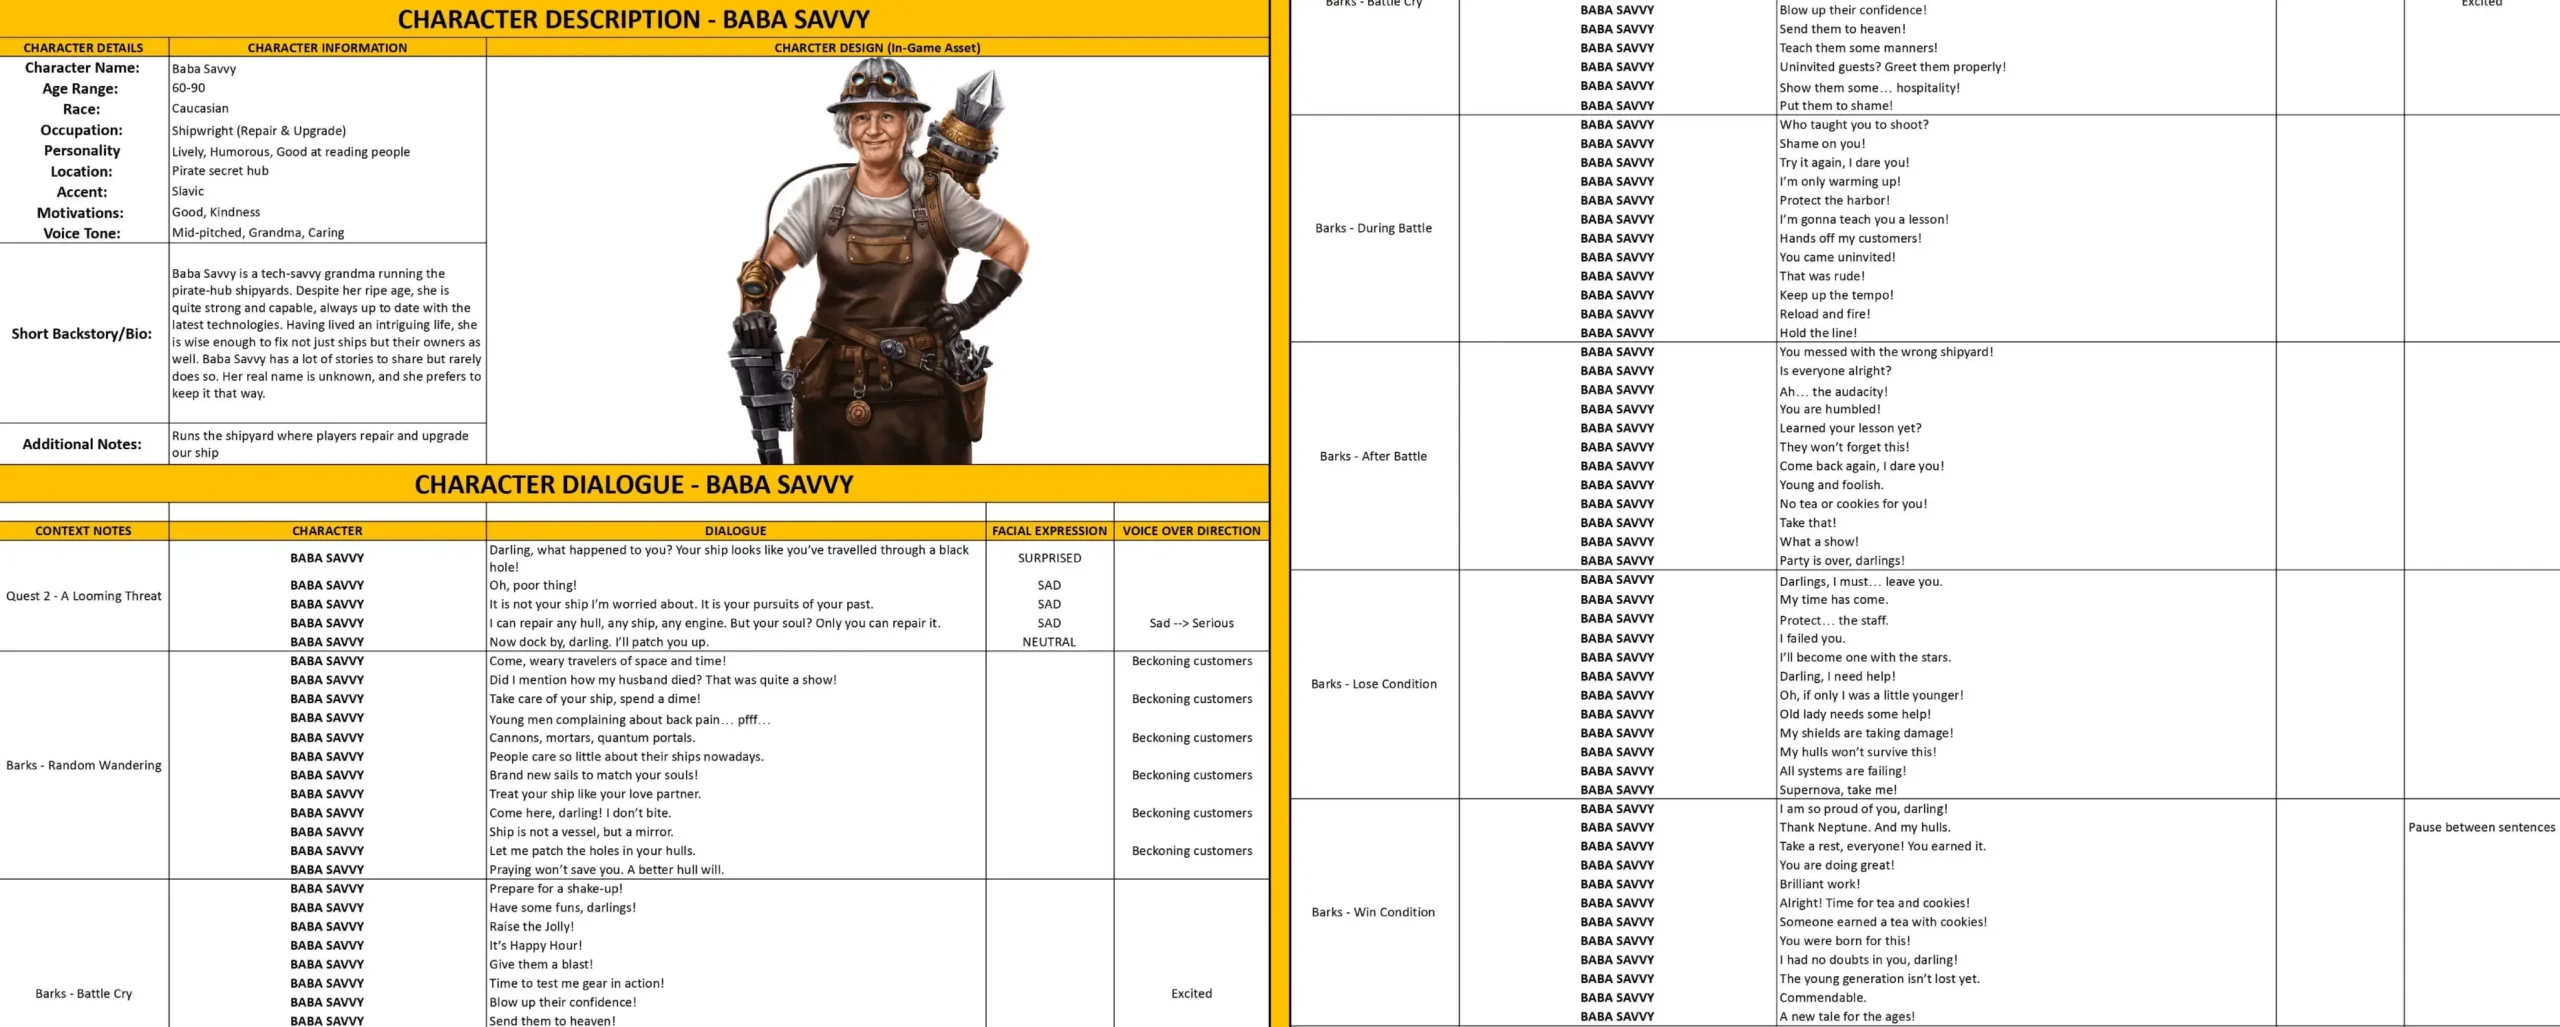Click the Baba Savvy character artwork
The height and width of the screenshot is (1027, 2560).
(876, 260)
